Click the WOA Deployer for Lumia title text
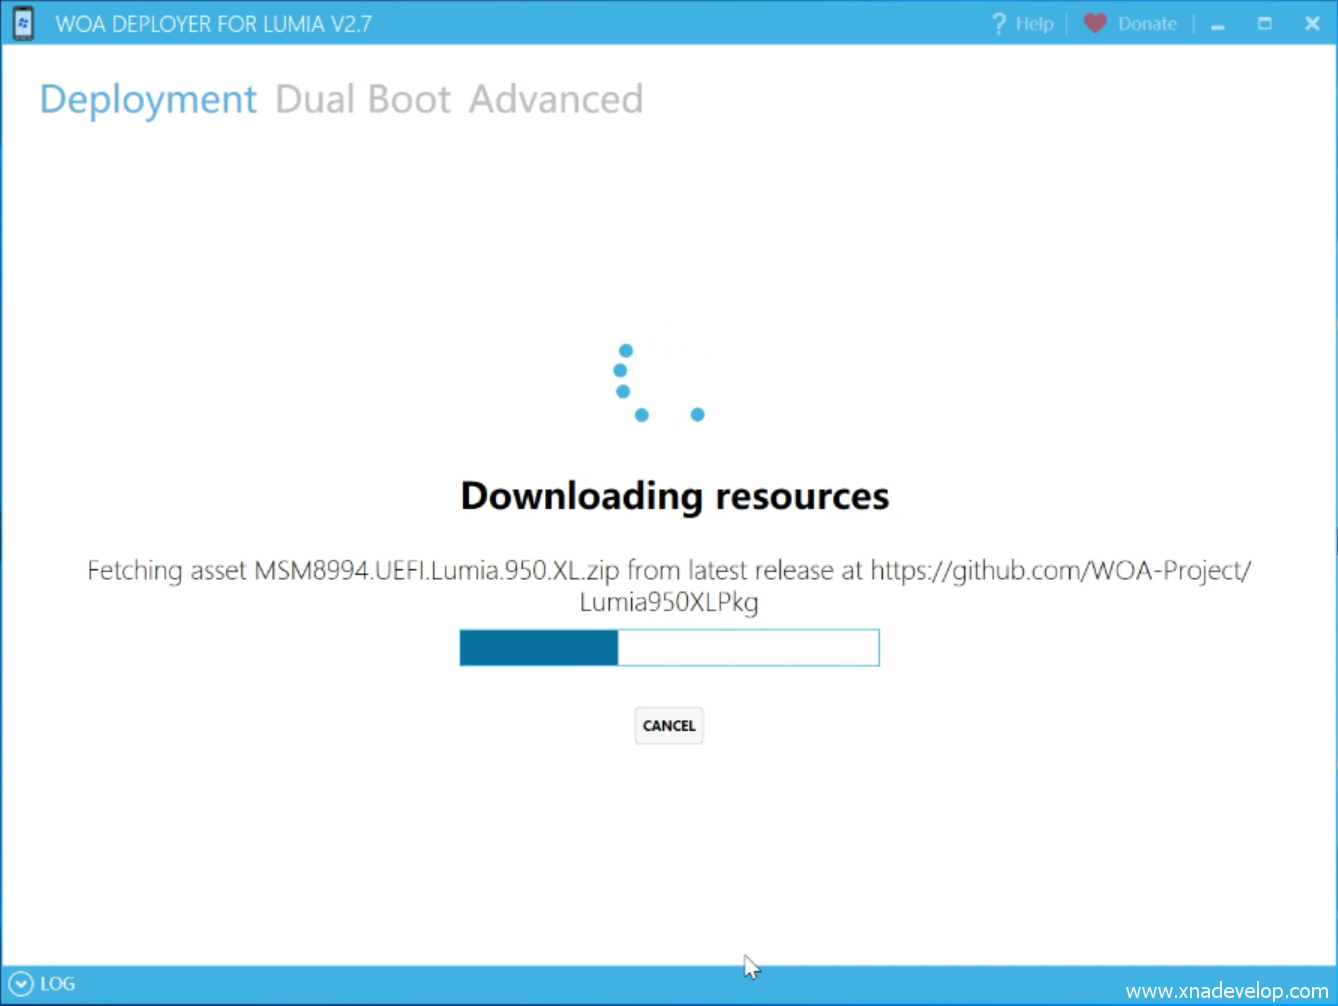 [213, 24]
